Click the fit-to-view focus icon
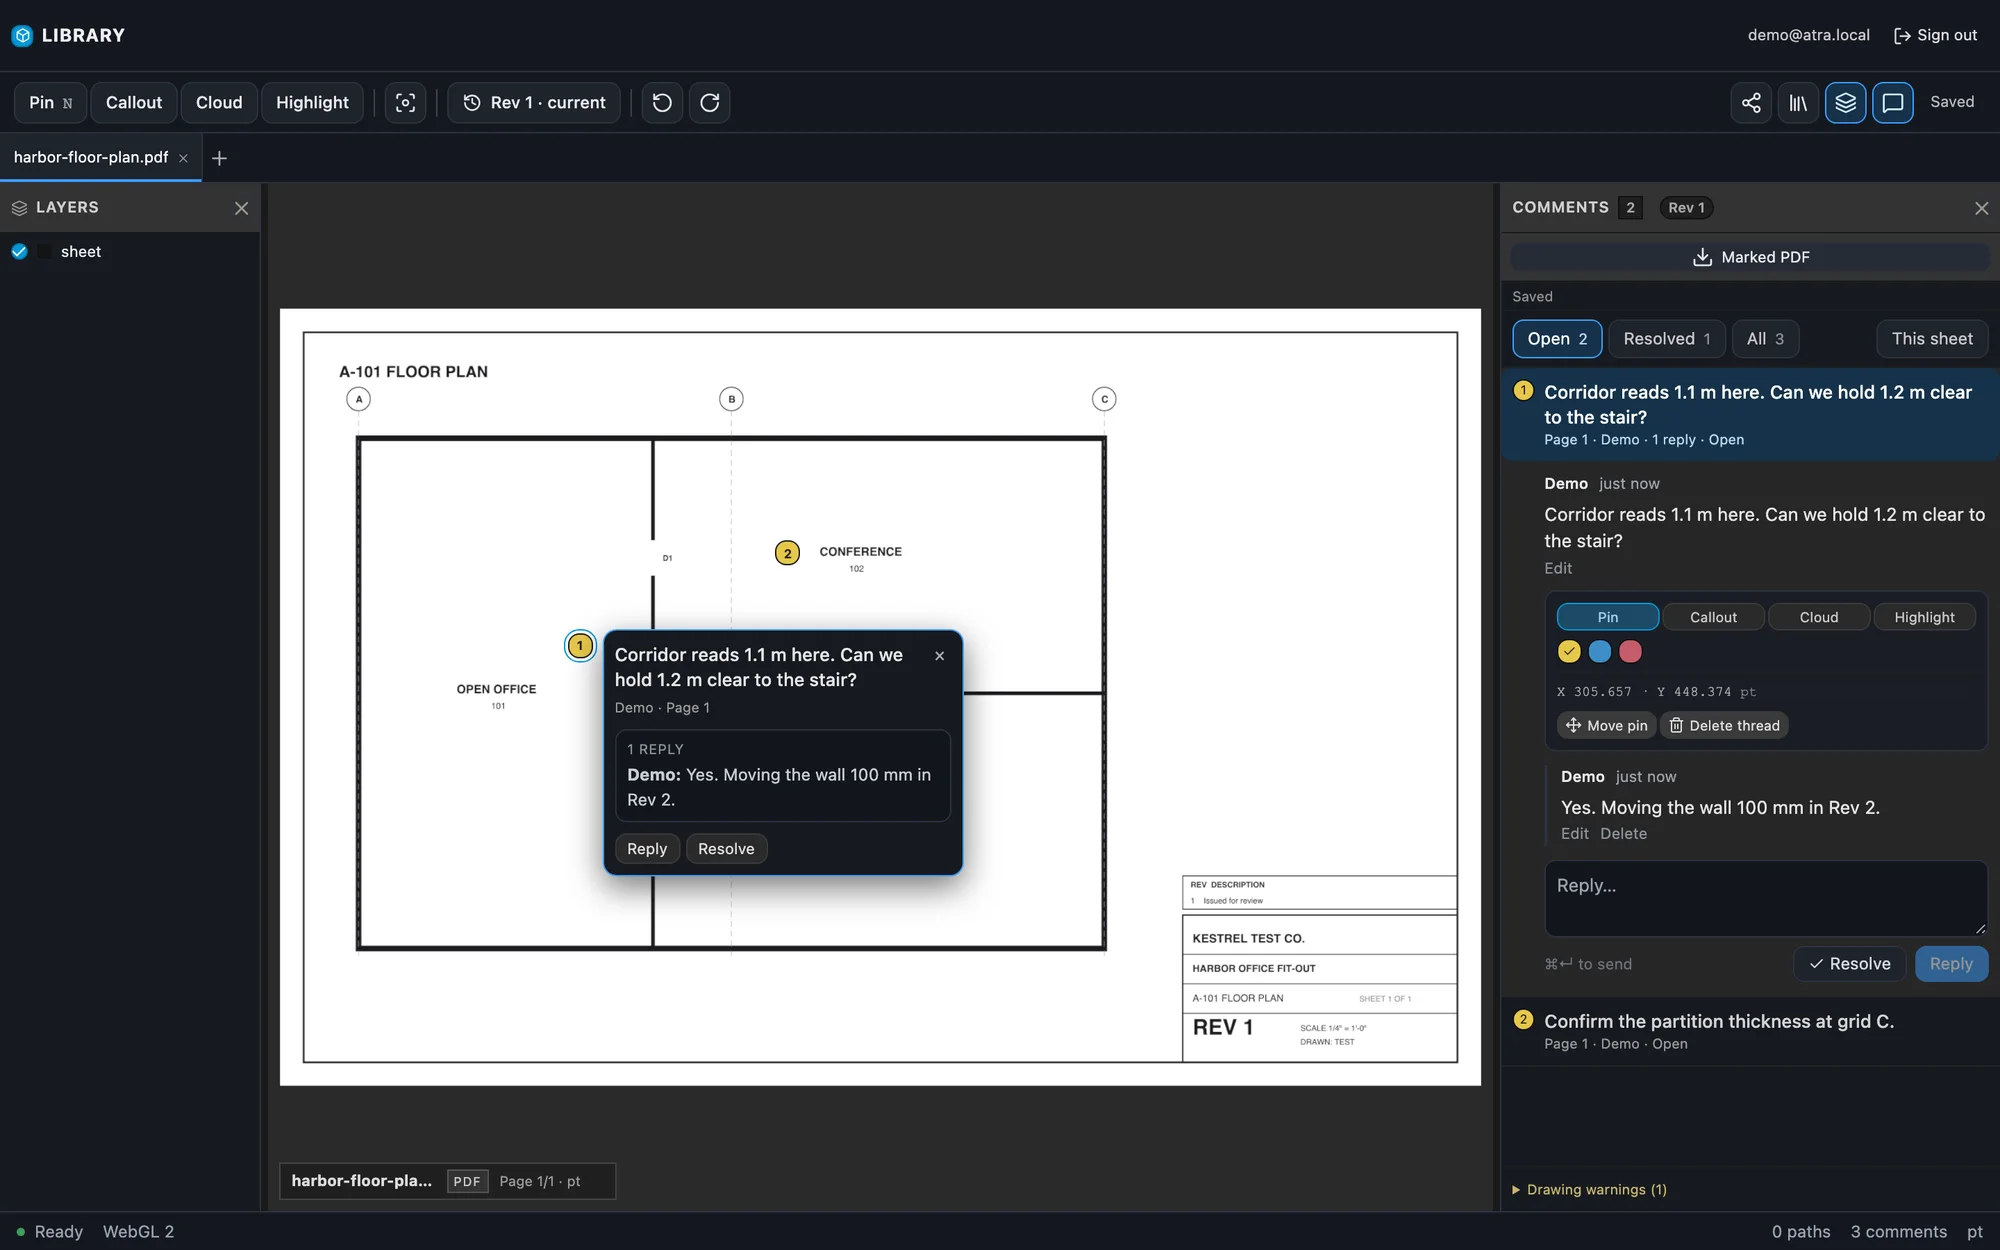Screen dimensions: 2000x1250 coord(405,103)
